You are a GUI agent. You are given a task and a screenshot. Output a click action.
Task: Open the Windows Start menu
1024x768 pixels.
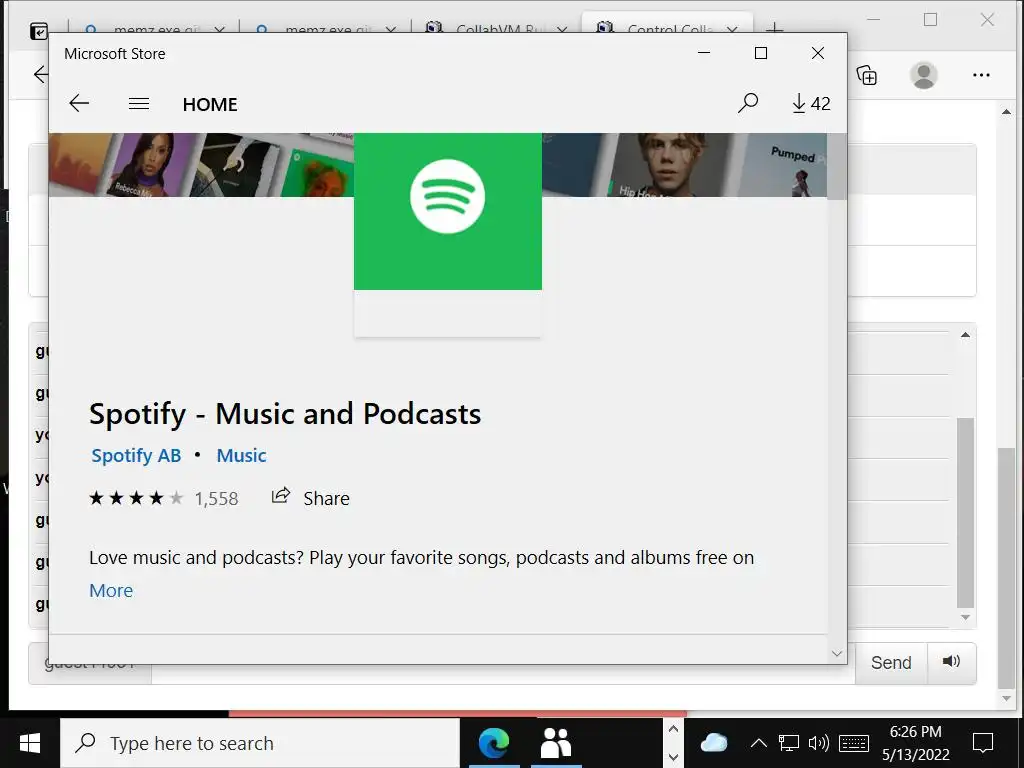point(29,743)
